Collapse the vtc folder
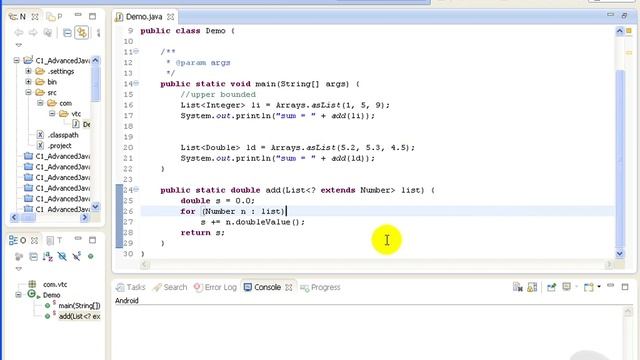 tap(52, 113)
